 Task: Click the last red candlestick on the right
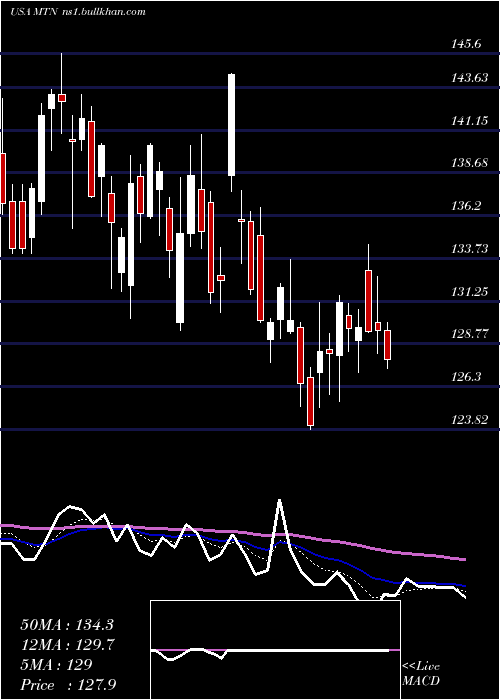coord(388,345)
